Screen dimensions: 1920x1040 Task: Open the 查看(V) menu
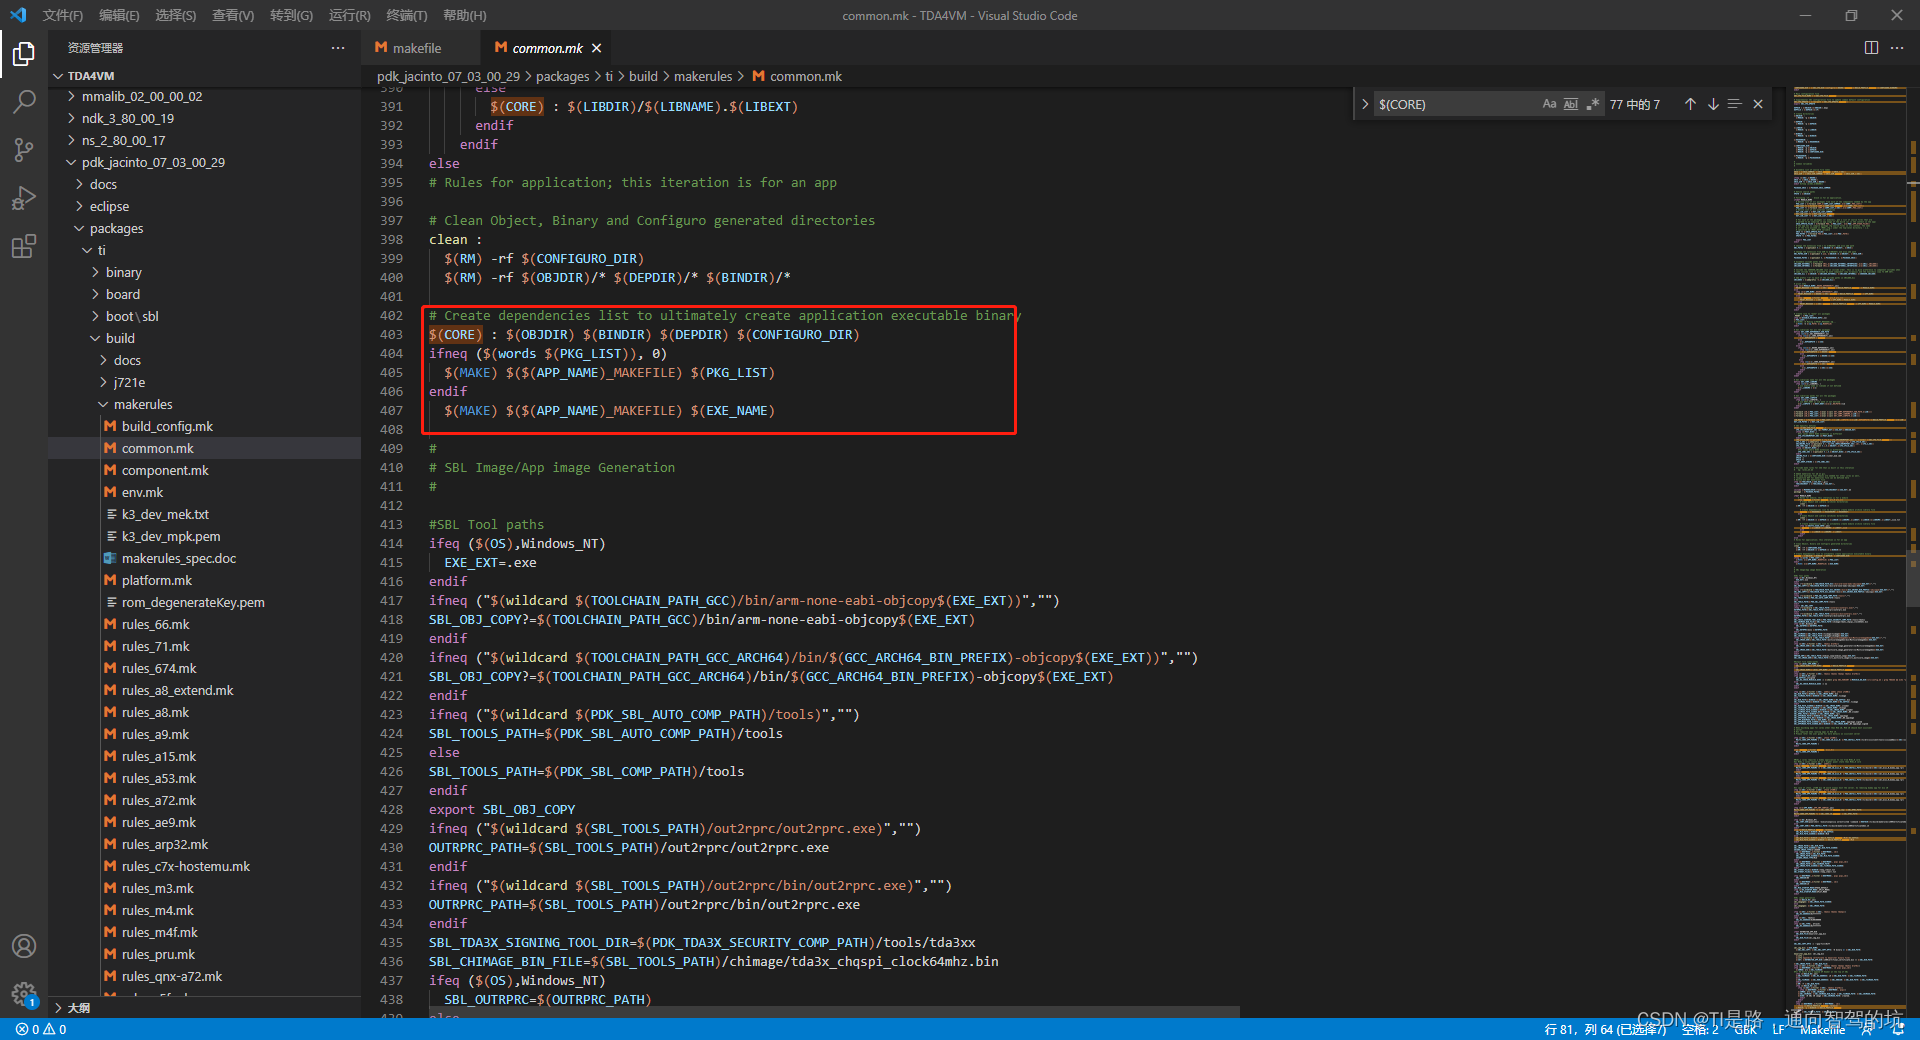[233, 15]
